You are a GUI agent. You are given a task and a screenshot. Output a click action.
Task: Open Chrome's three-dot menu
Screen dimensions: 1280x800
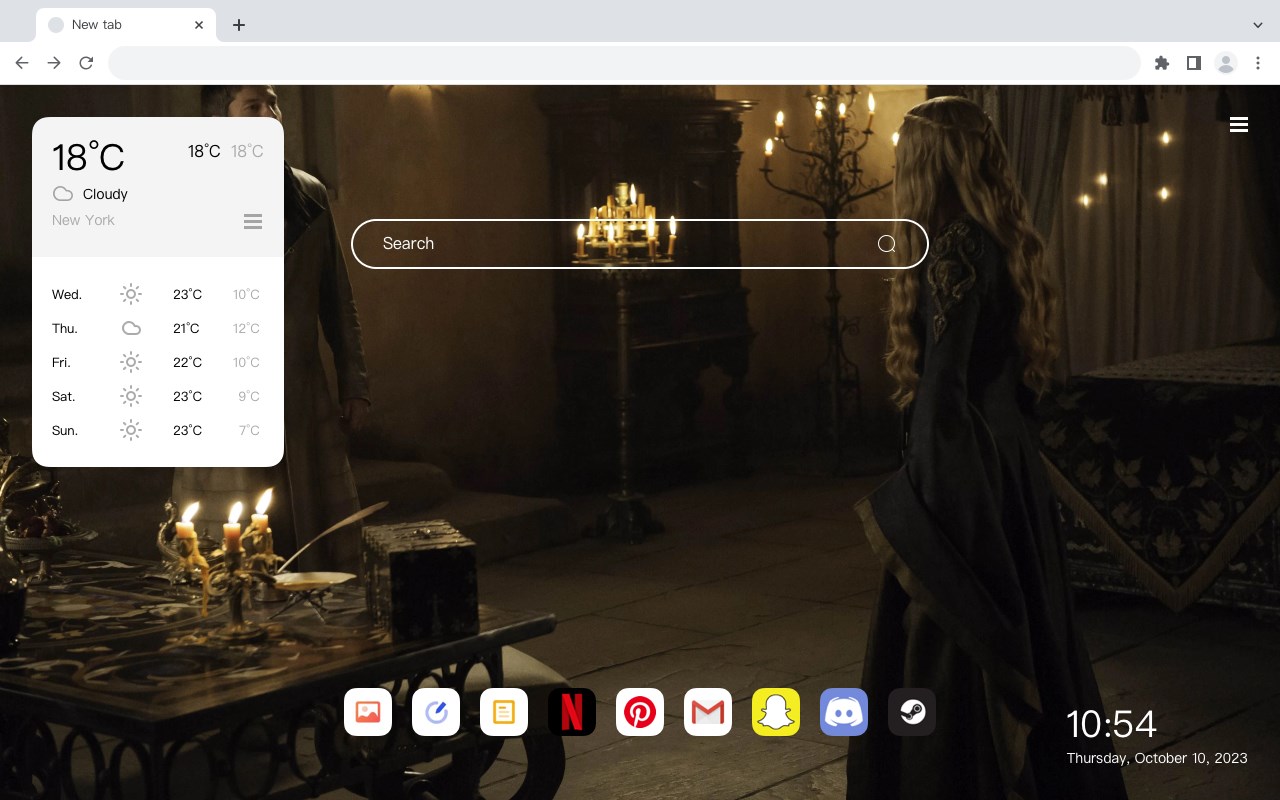[x=1258, y=63]
